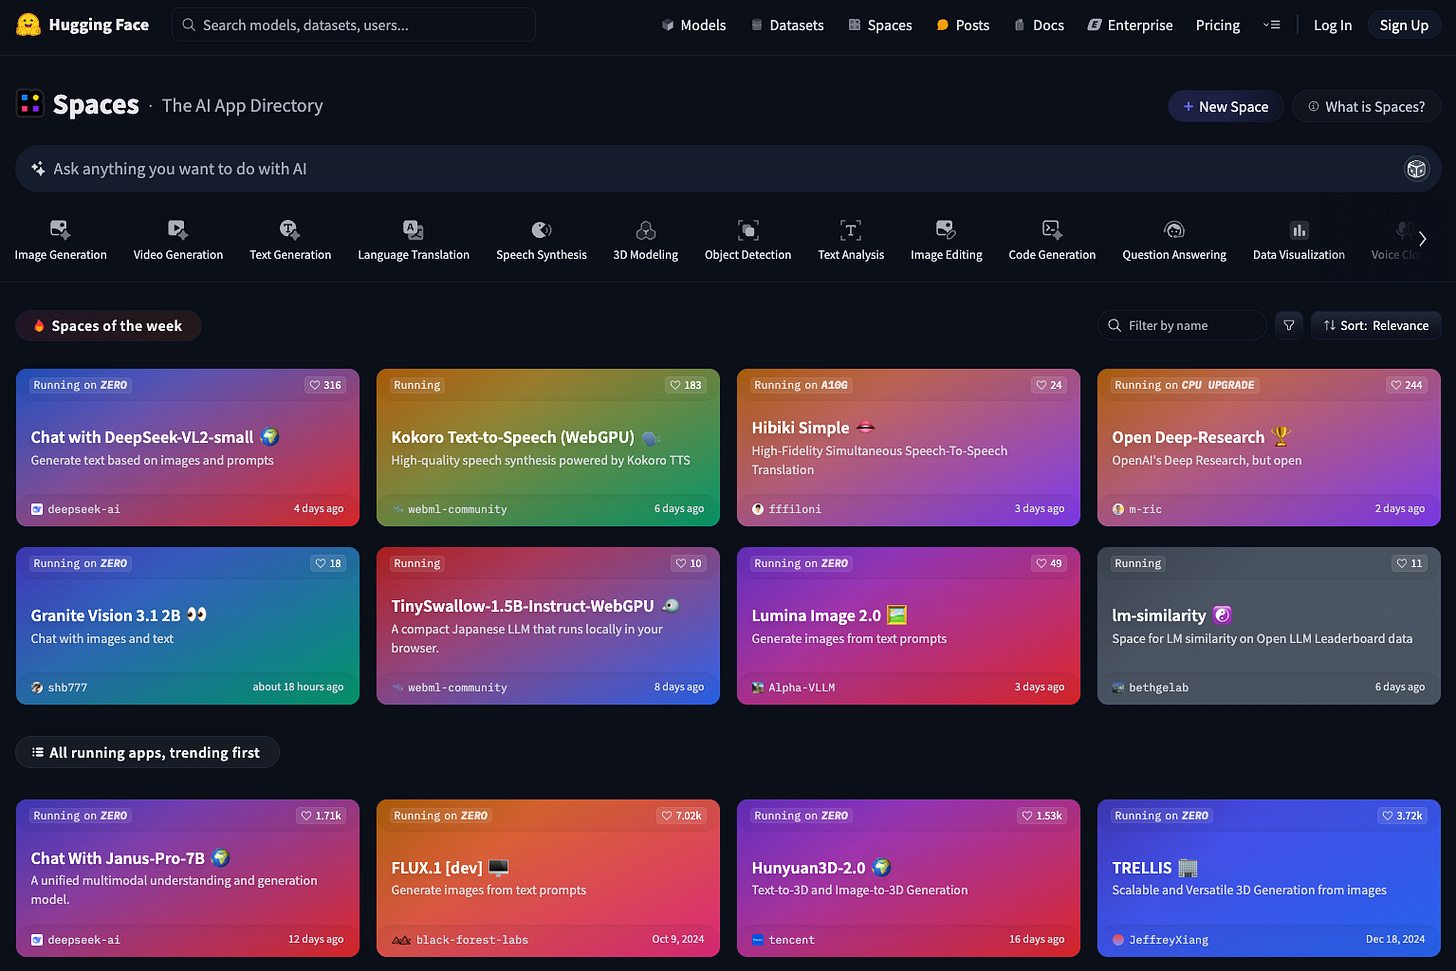Viewport: 1456px width, 971px height.
Task: Open Docs in the navigation bar
Action: (x=1039, y=25)
